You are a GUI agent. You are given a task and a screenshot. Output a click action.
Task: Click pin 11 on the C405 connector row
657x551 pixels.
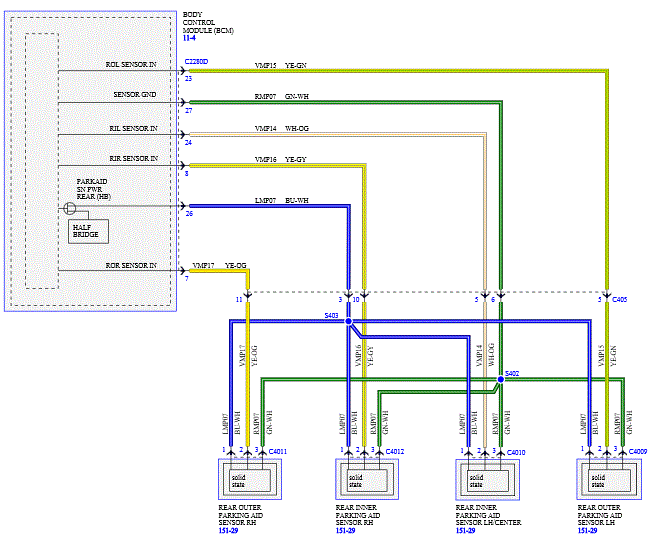click(239, 300)
